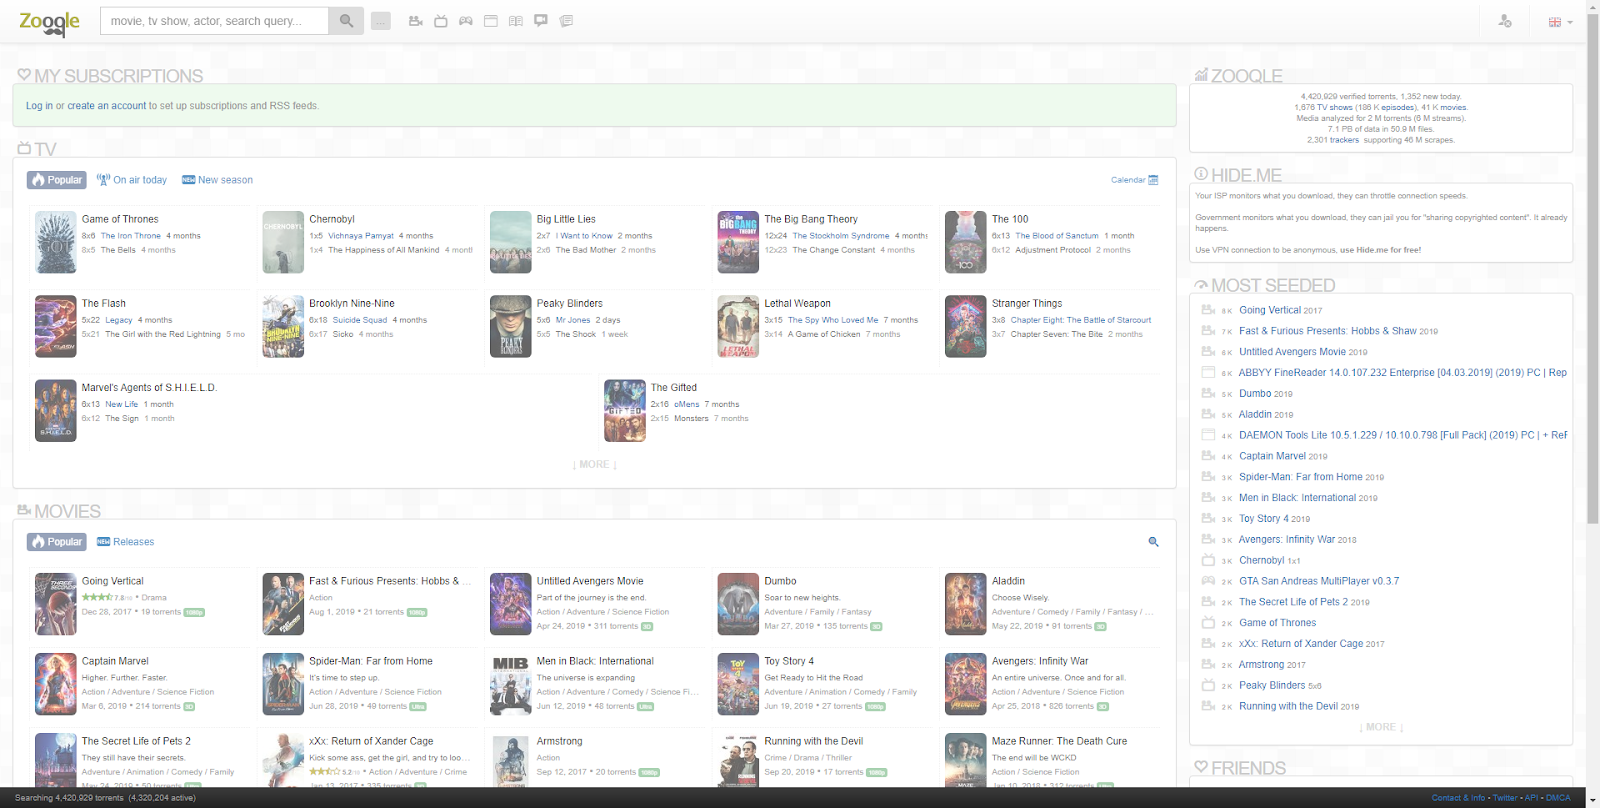Open Toy Story 4 poster in Movies

[738, 684]
